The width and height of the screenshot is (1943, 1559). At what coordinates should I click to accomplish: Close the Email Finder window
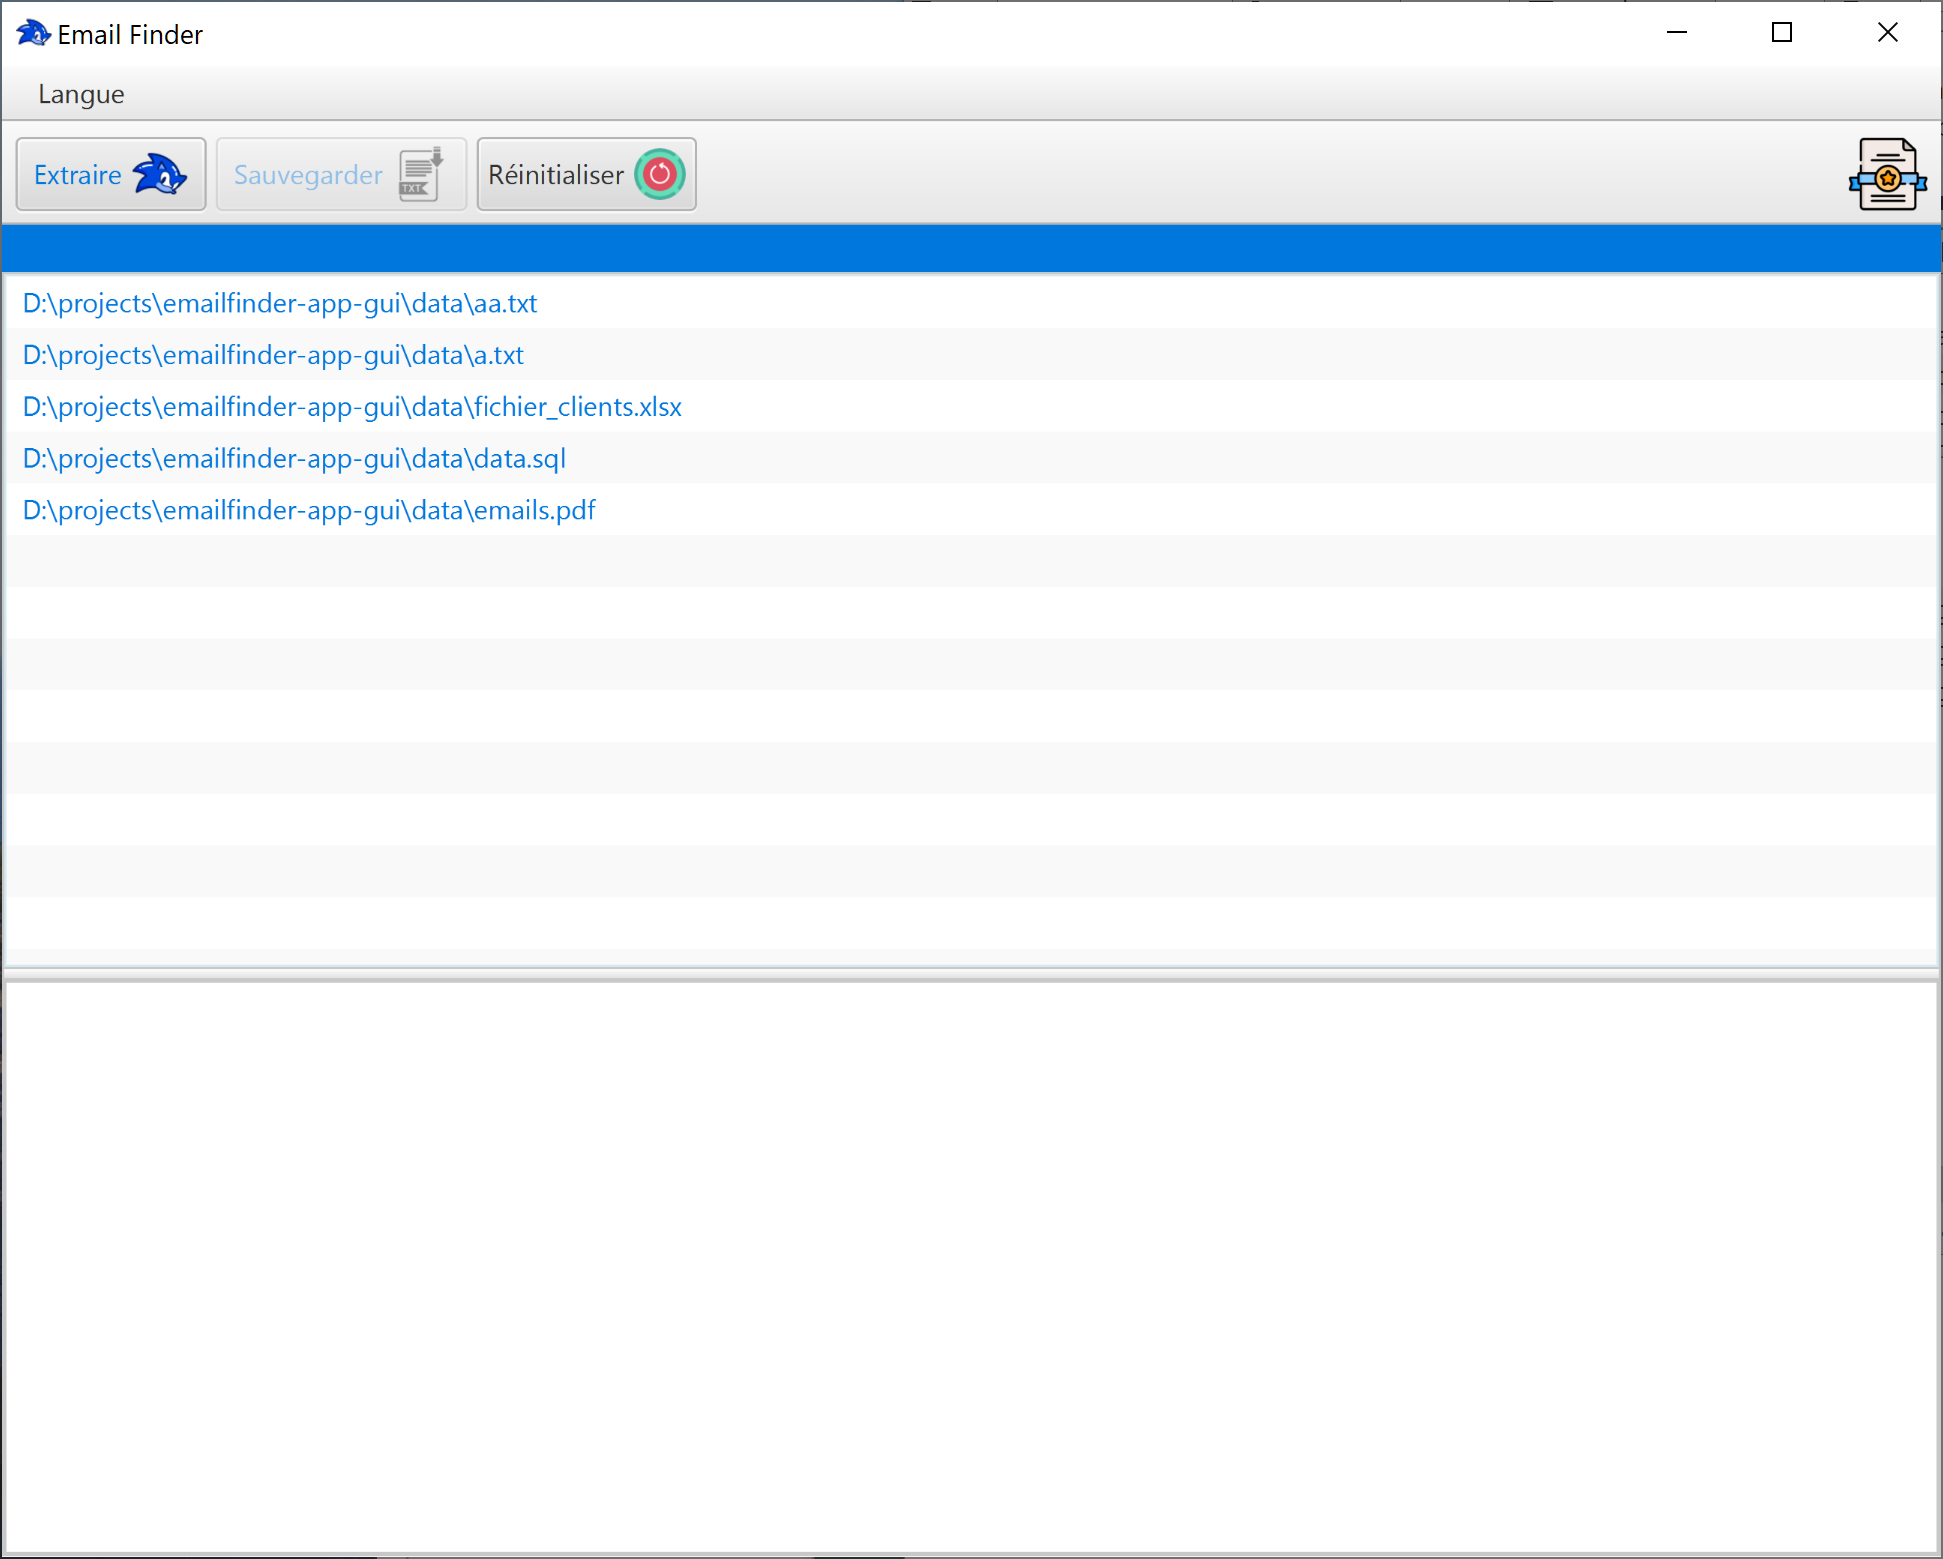pyautogui.click(x=1887, y=33)
